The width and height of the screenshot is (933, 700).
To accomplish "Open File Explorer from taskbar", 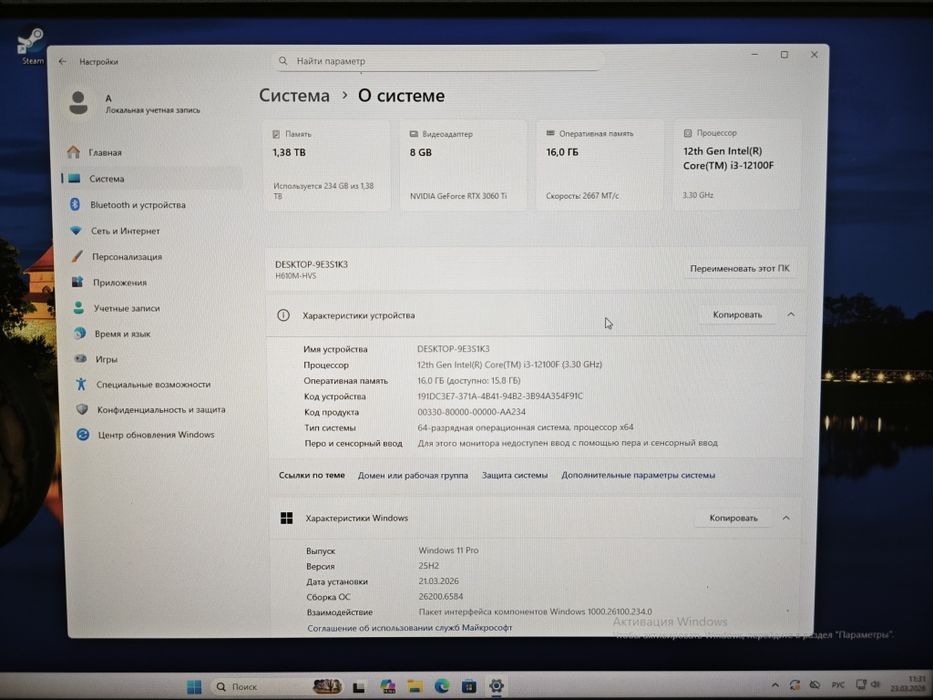I will (415, 686).
